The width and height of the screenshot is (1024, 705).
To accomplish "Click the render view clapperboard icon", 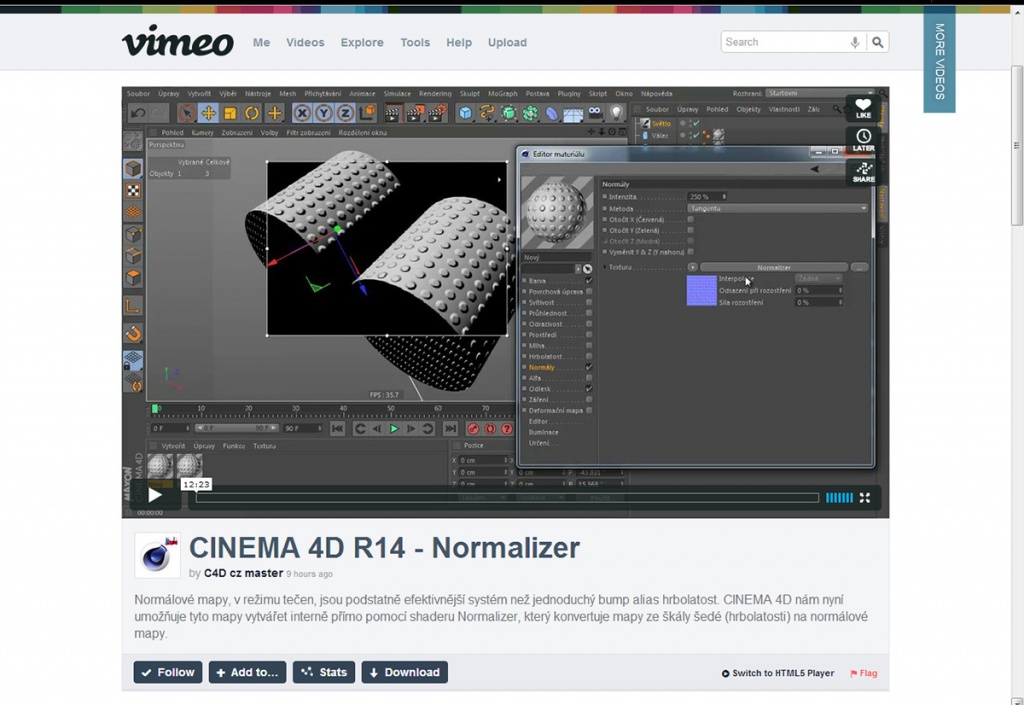I will click(392, 114).
